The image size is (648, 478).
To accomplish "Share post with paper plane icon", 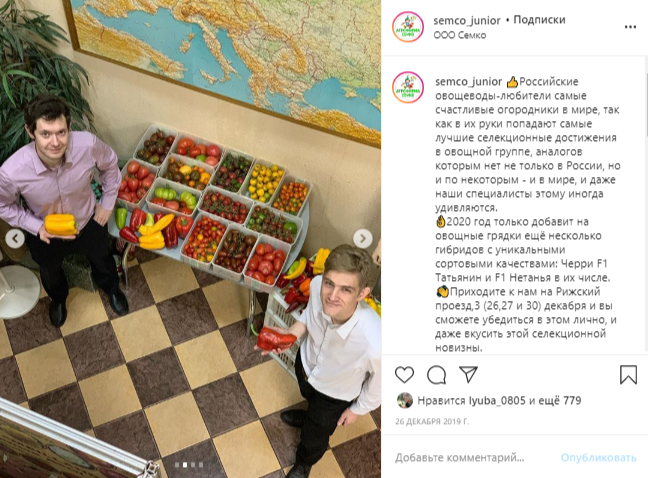I will (x=468, y=374).
